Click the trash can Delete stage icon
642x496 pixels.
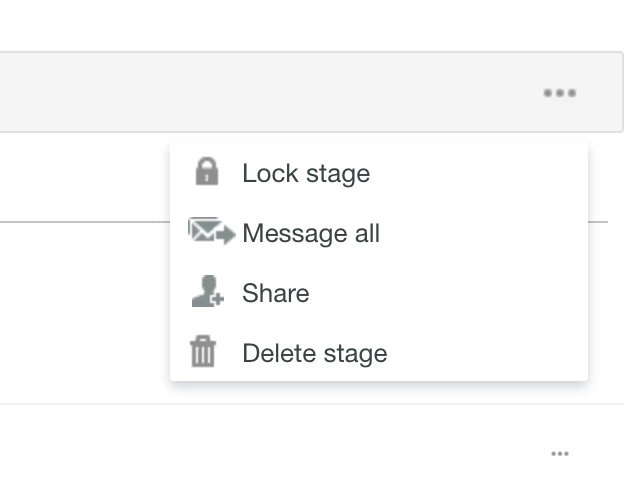(x=203, y=352)
